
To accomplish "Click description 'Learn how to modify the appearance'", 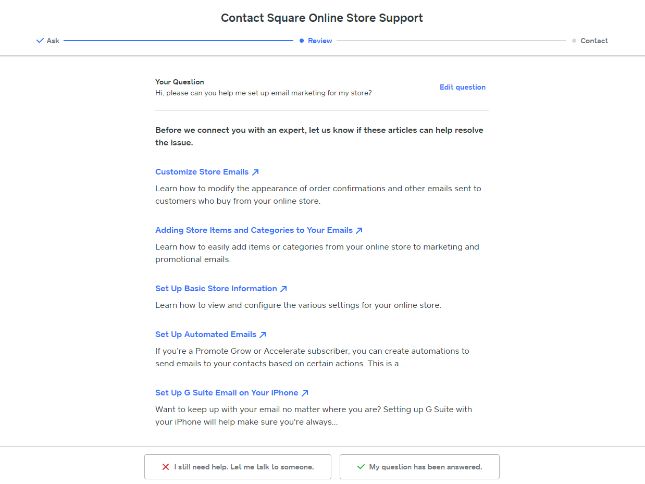I will (318, 195).
